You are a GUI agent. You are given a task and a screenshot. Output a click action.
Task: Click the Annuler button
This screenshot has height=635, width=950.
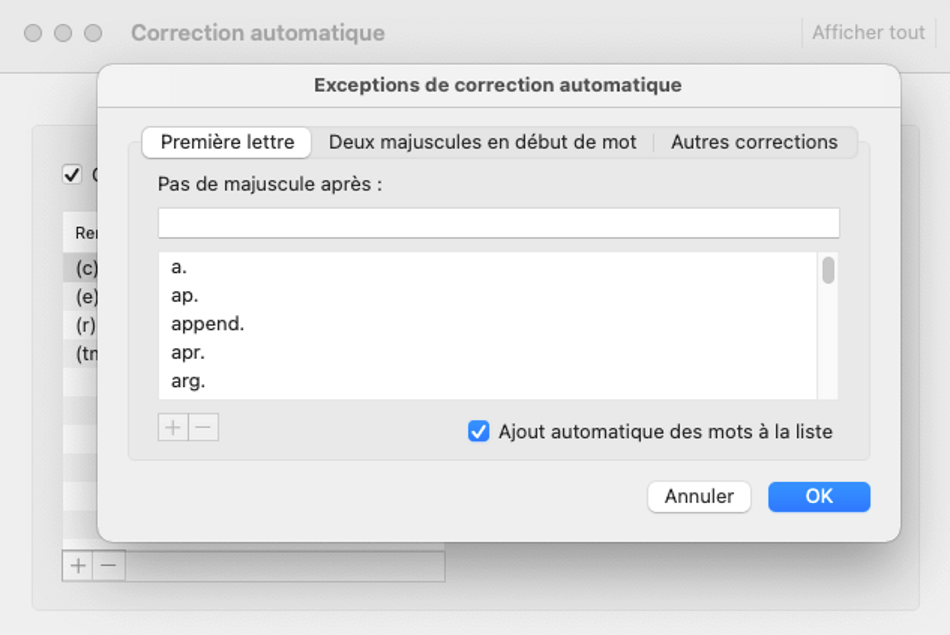(699, 496)
